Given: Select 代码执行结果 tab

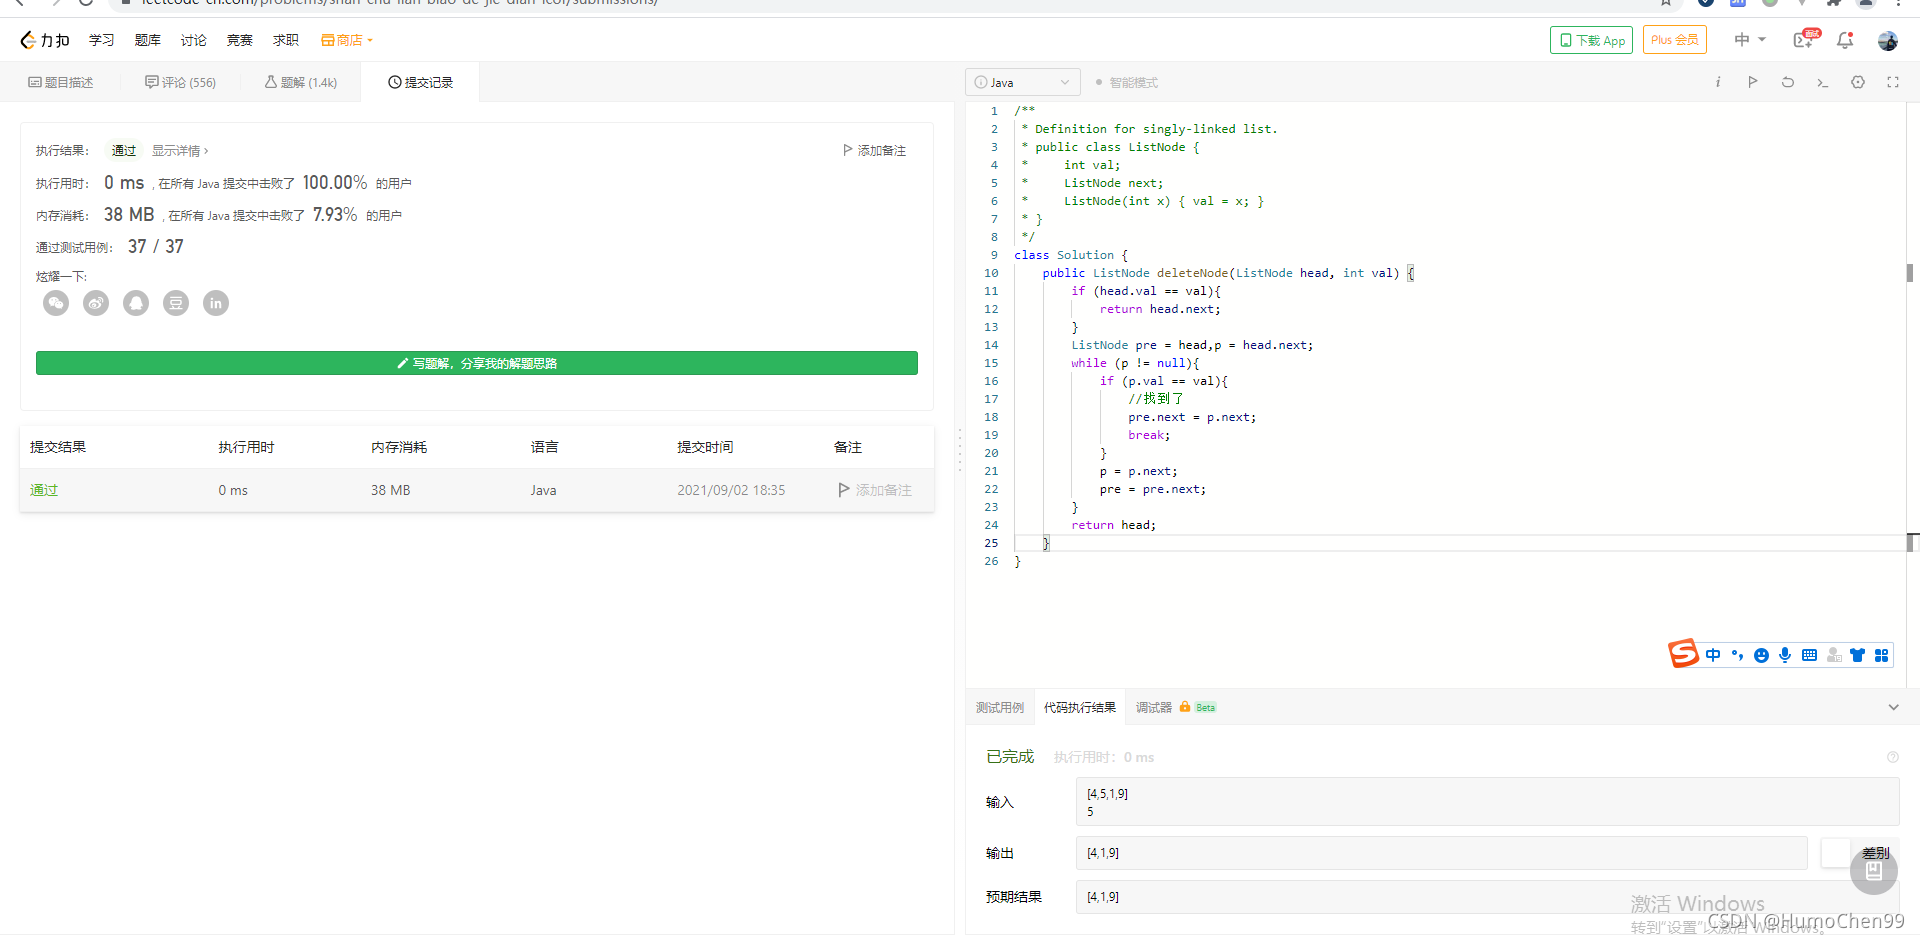Looking at the screenshot, I should 1080,707.
